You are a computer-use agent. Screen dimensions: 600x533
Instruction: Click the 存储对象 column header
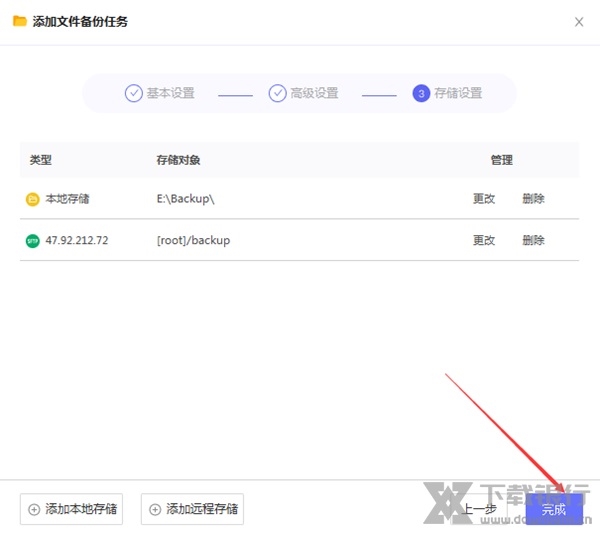(178, 160)
